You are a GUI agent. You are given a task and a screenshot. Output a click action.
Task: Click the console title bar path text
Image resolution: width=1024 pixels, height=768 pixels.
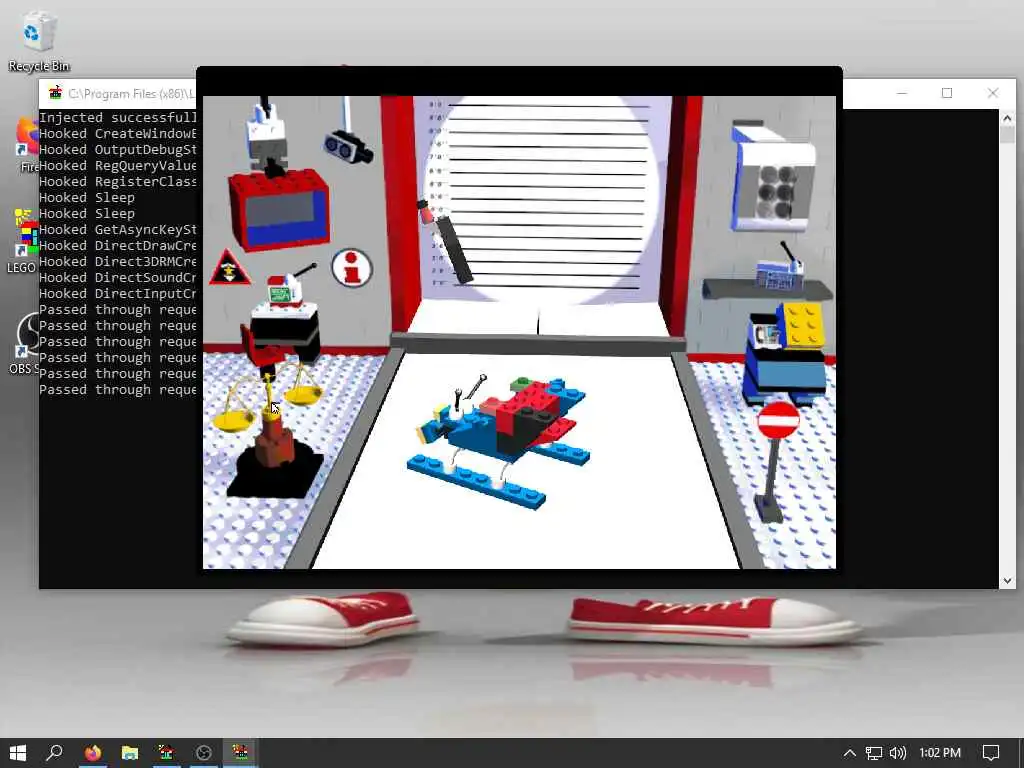131,93
